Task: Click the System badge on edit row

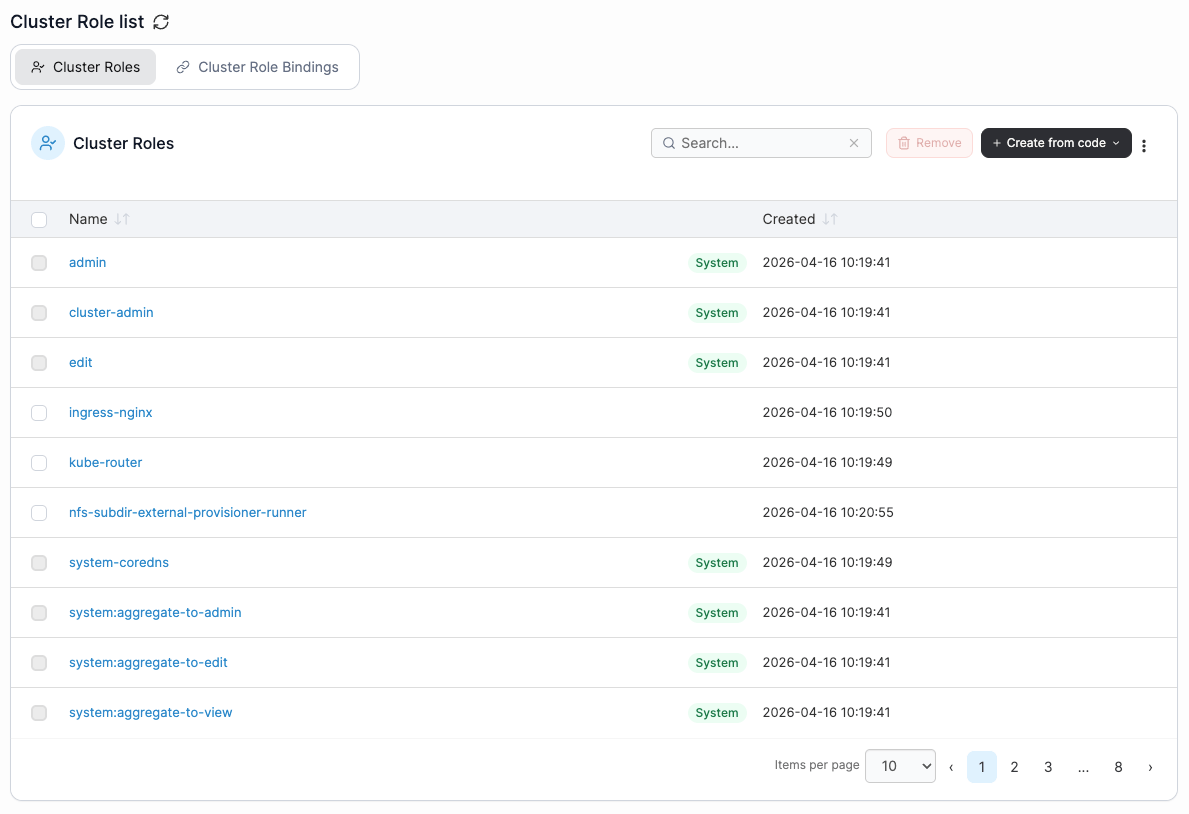Action: pyautogui.click(x=717, y=363)
